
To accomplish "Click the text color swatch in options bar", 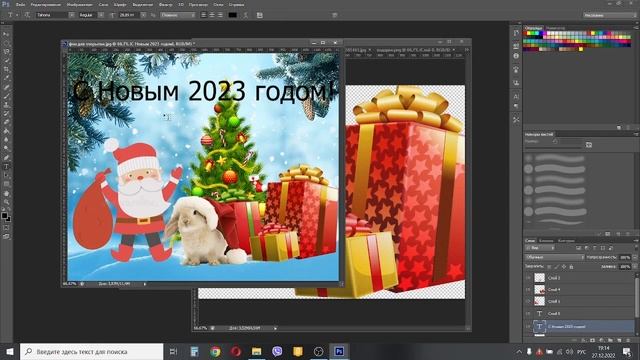I will 233,15.
